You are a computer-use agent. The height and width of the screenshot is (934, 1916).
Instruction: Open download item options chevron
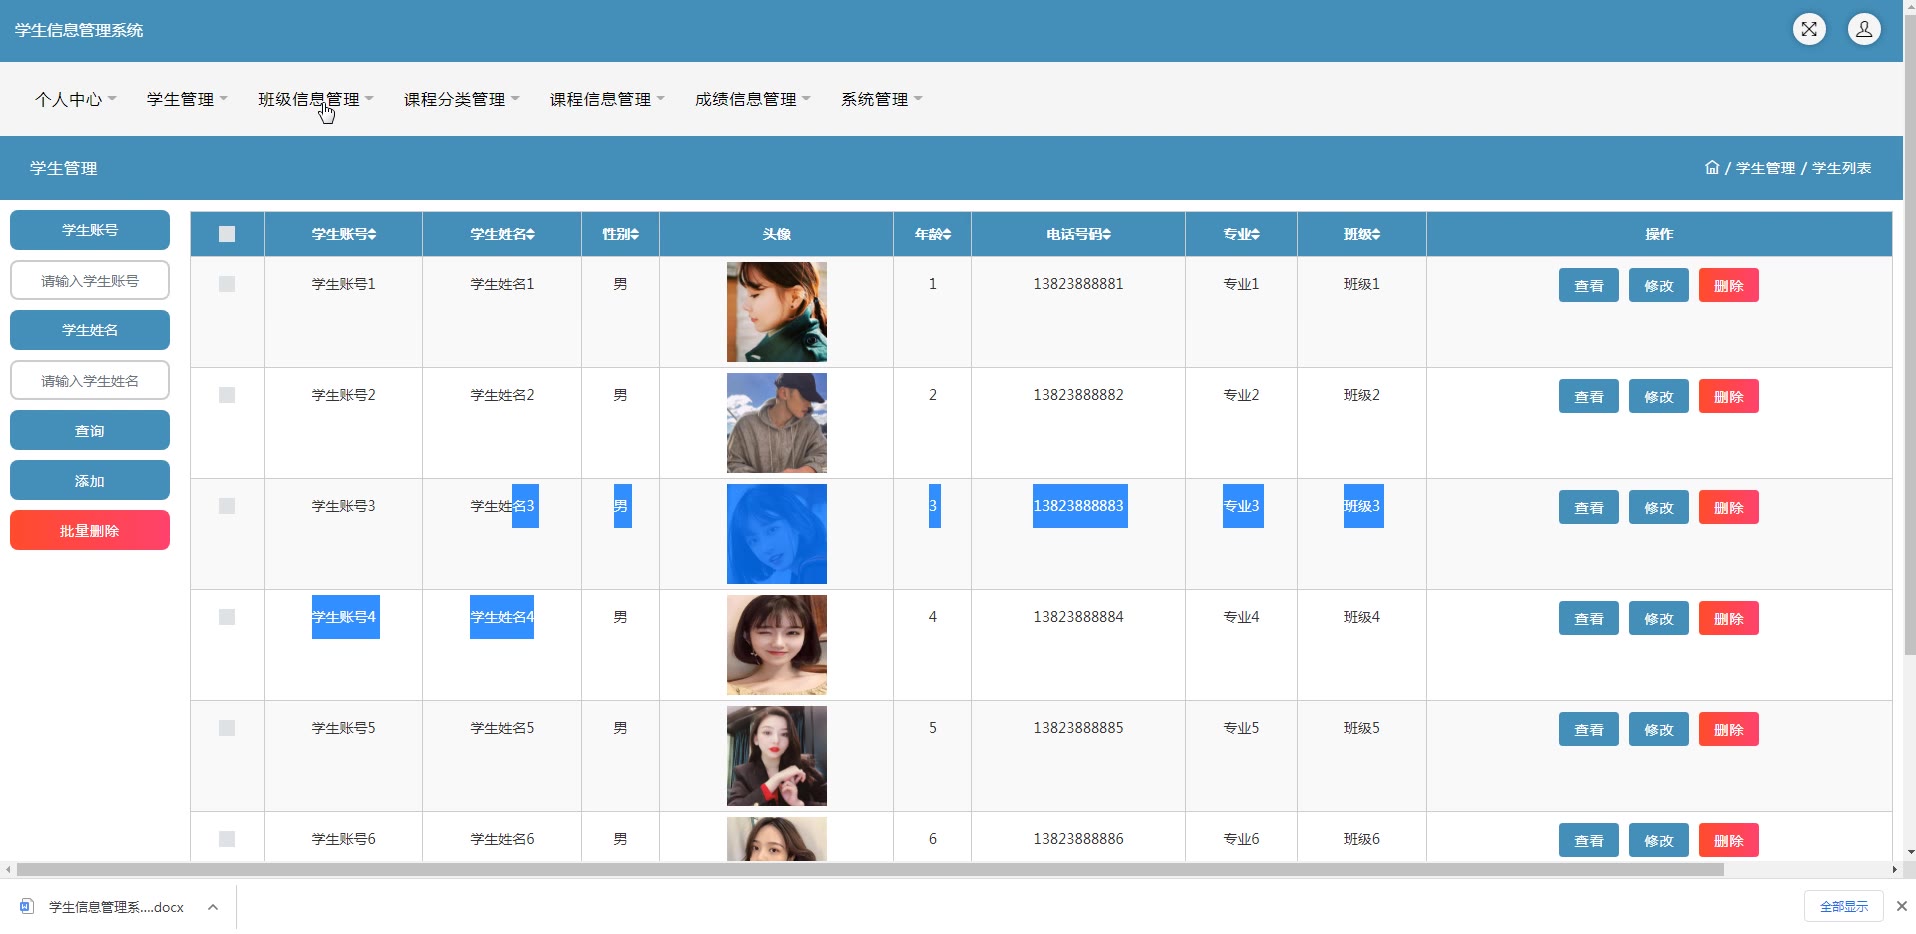click(x=212, y=907)
